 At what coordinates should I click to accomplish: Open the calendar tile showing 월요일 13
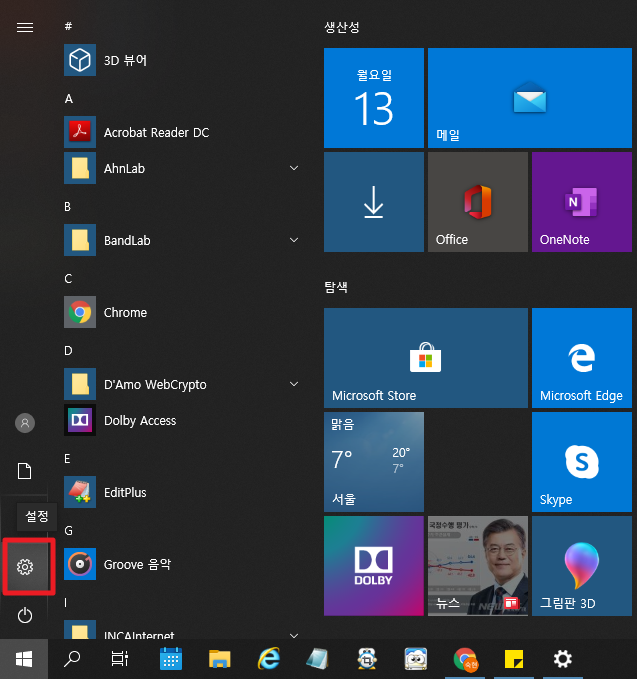pos(374,98)
